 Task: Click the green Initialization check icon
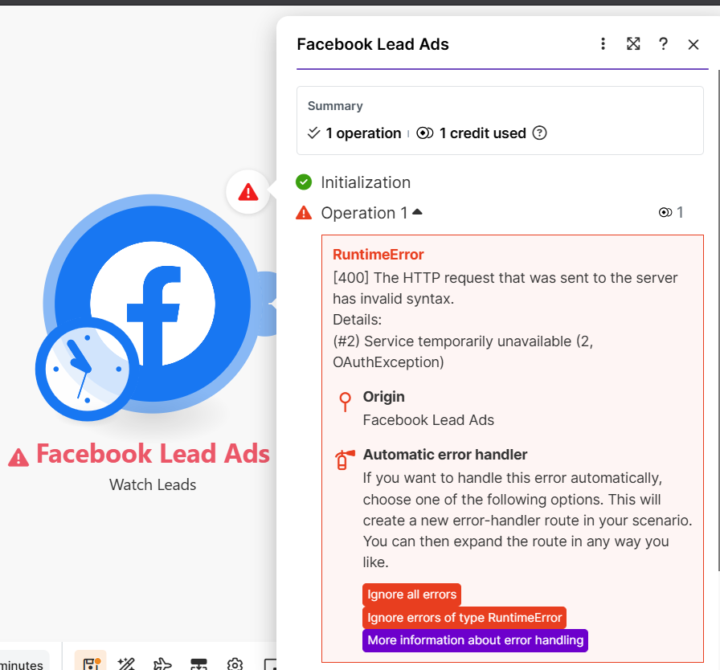coord(304,182)
